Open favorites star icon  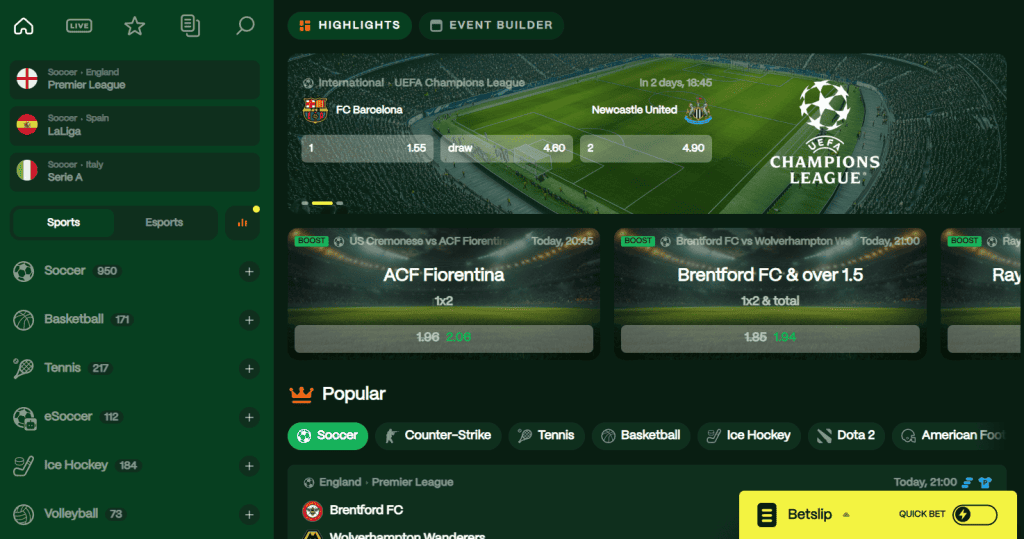pyautogui.click(x=135, y=26)
